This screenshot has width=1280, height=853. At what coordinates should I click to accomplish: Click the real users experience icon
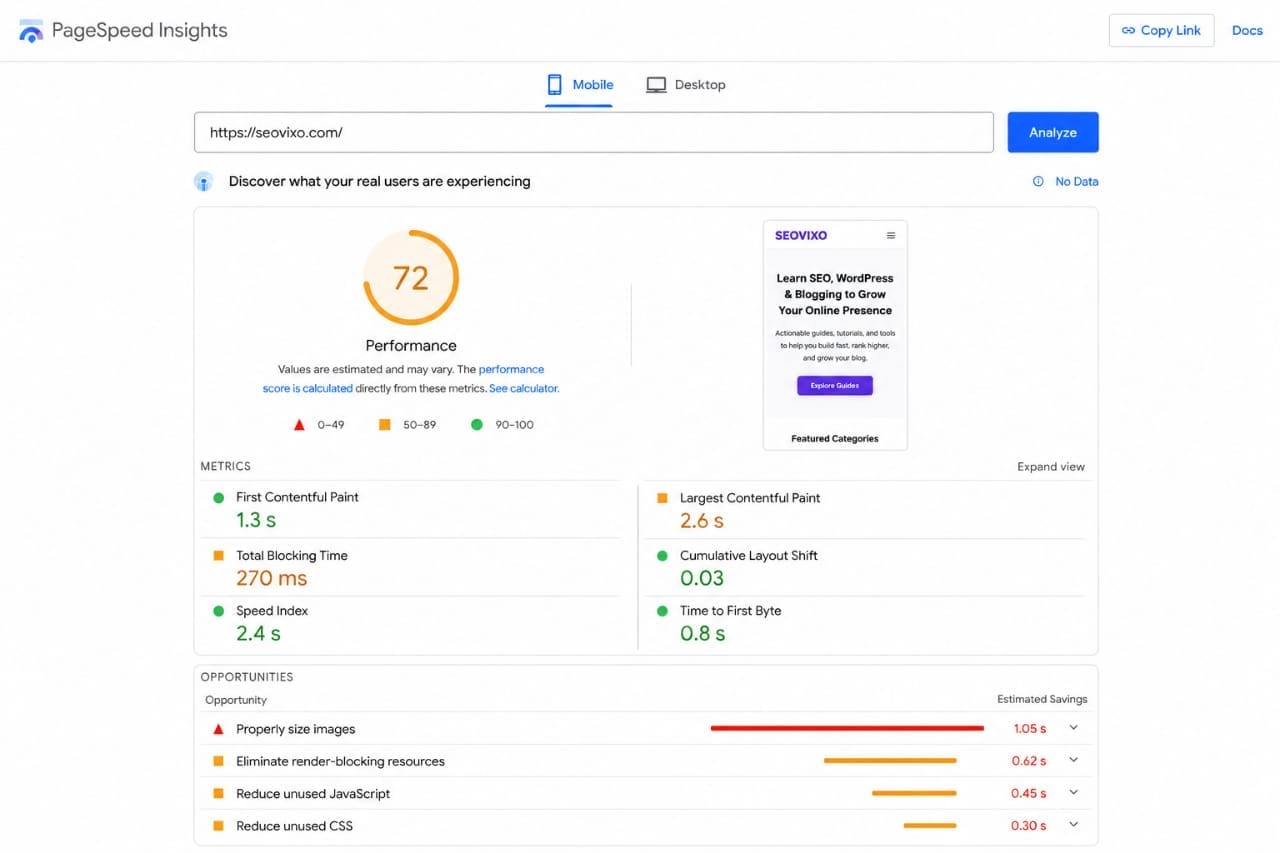tap(204, 182)
